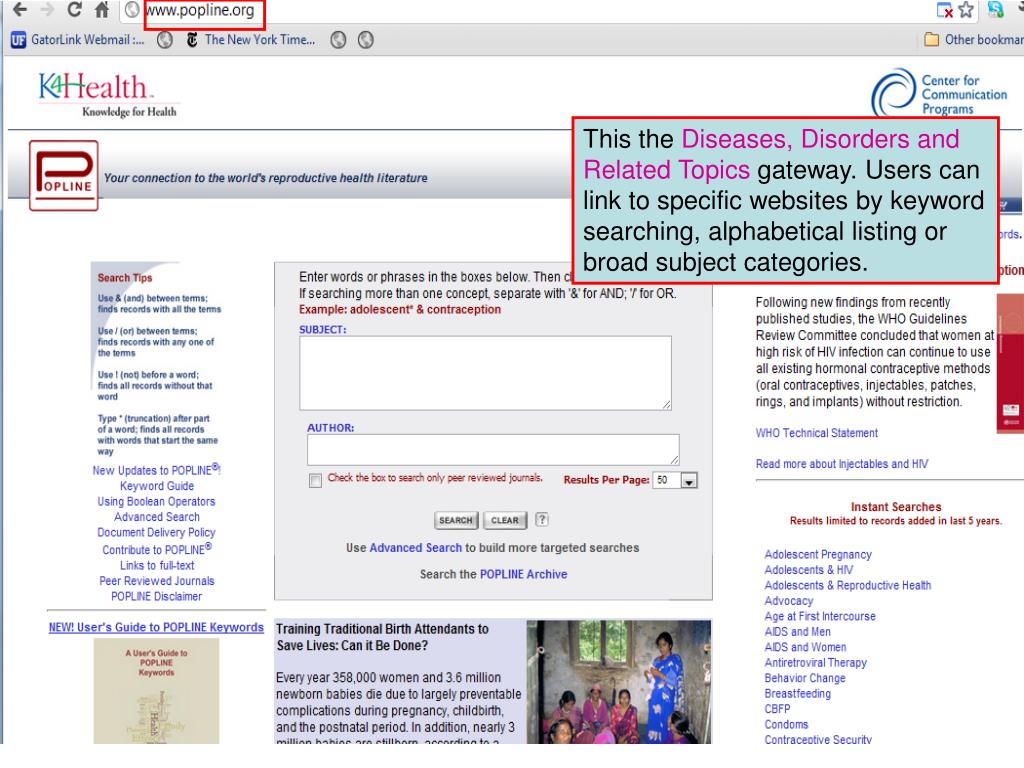Check the peer reviewed journals checkbox
Screen dimensions: 1024x768
[315, 481]
